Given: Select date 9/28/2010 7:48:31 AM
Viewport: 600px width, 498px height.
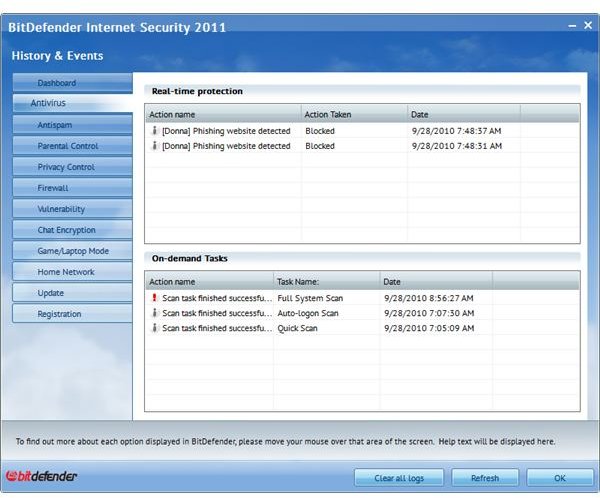Looking at the screenshot, I should pos(457,146).
